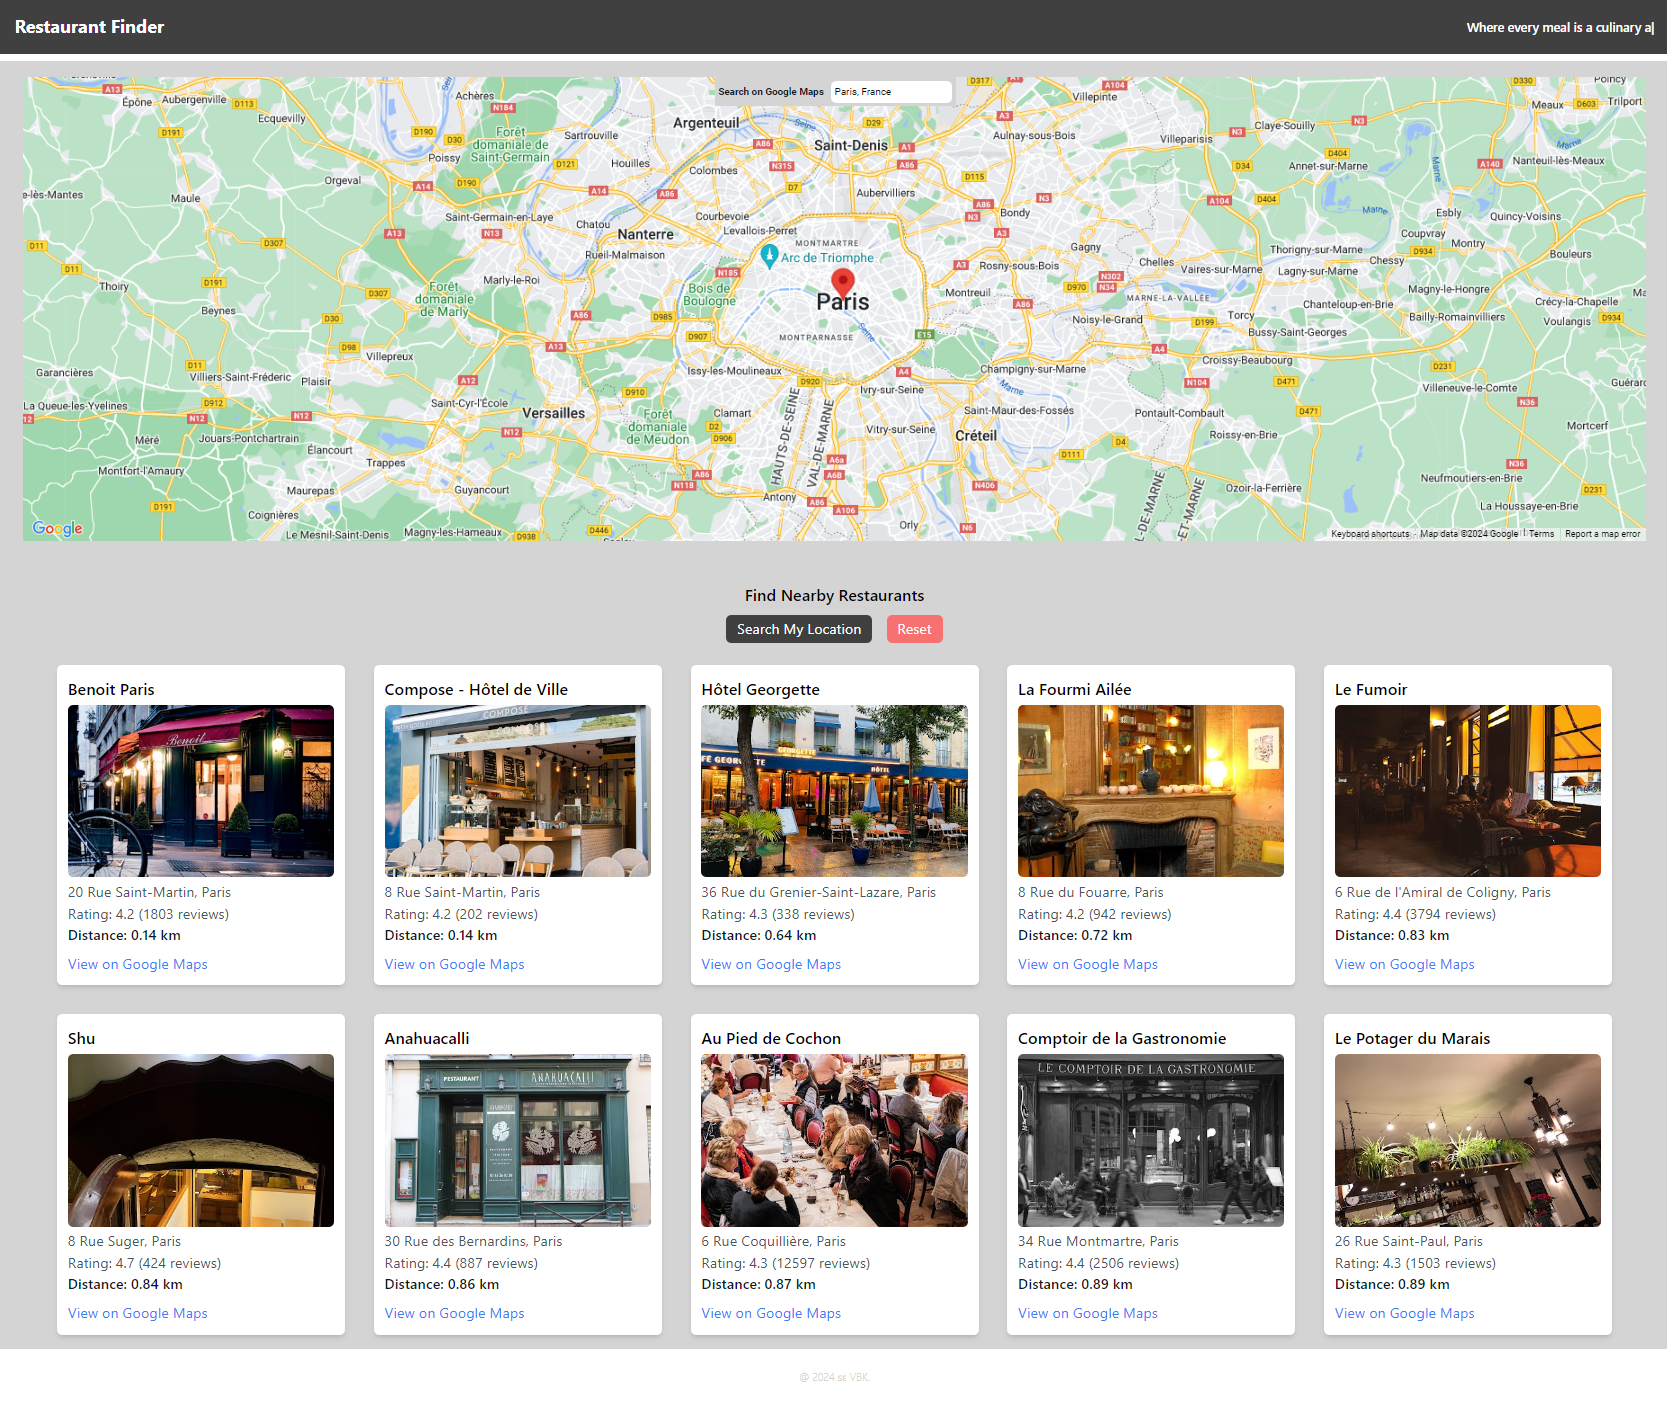The image size is (1667, 1403).
Task: Click the Find Nearby Restaurants heading
Action: pyautogui.click(x=834, y=595)
